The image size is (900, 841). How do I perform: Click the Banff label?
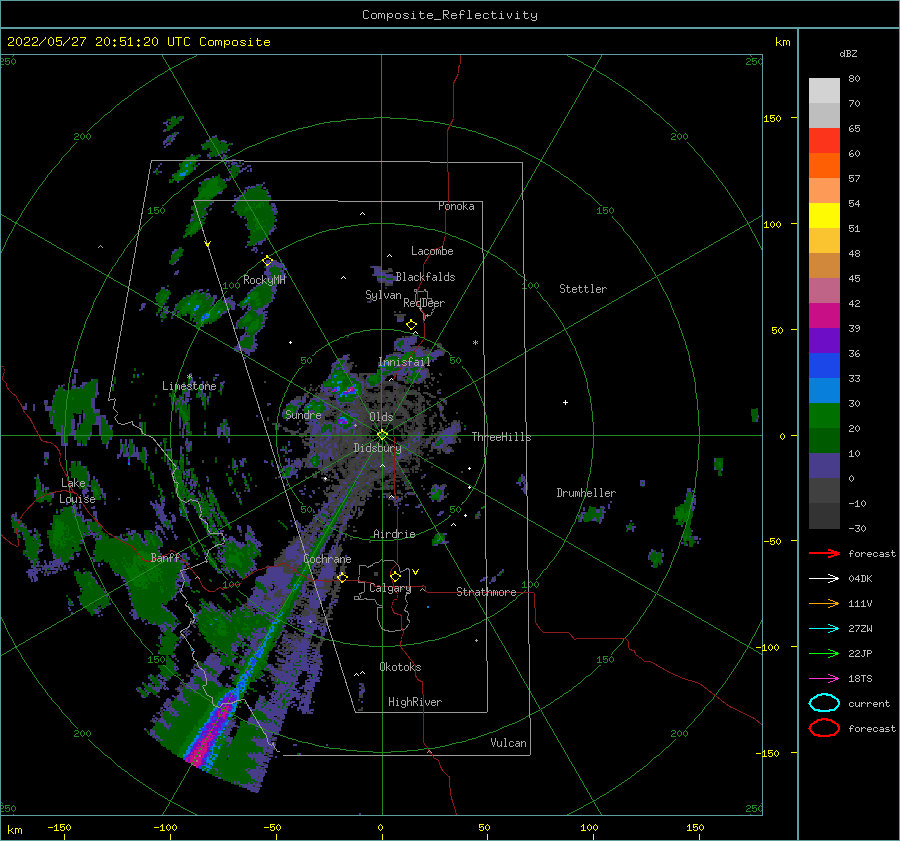point(165,557)
